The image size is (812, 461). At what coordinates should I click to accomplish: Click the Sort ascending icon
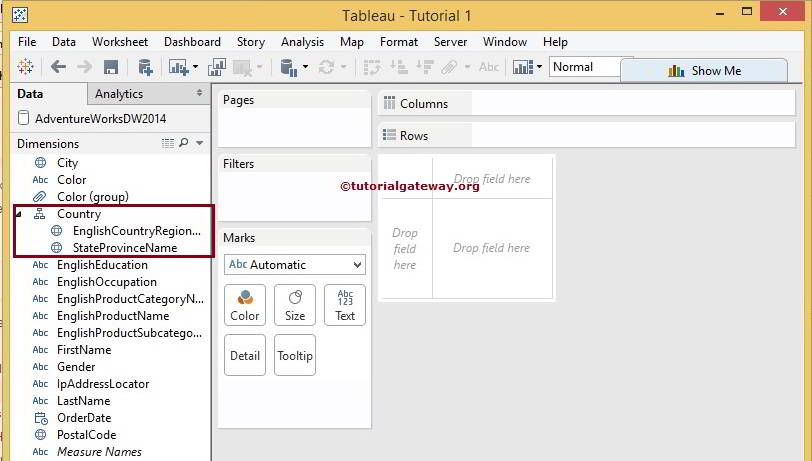(x=399, y=67)
